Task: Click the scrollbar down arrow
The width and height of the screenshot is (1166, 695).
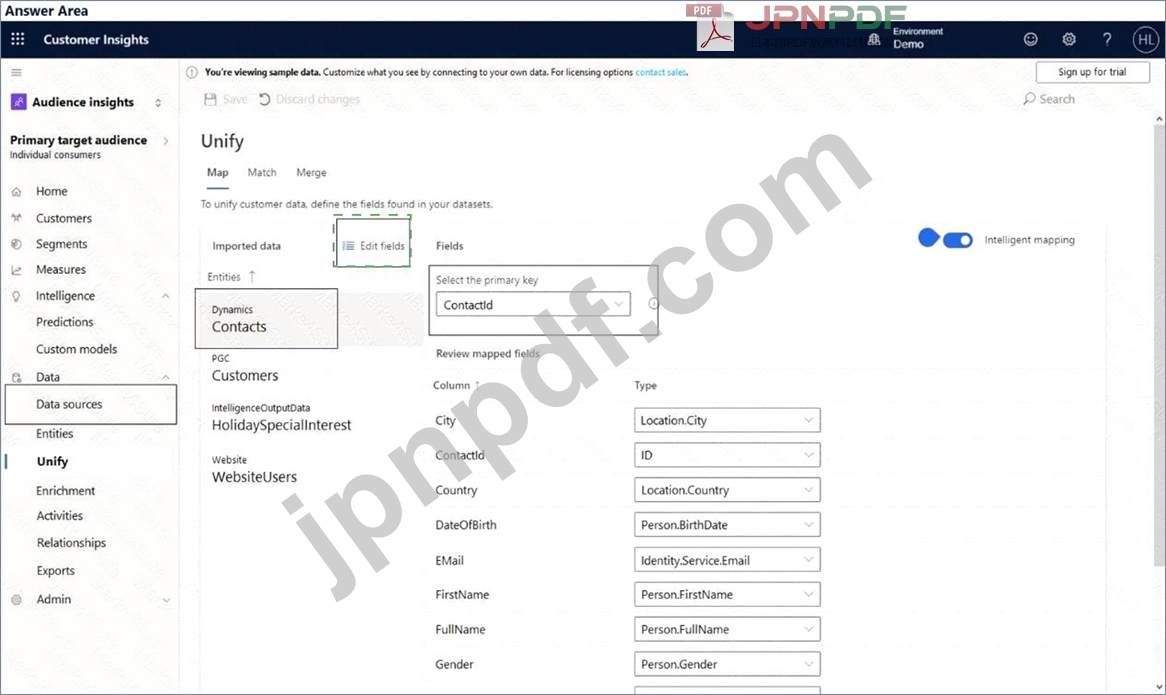Action: [x=1159, y=688]
